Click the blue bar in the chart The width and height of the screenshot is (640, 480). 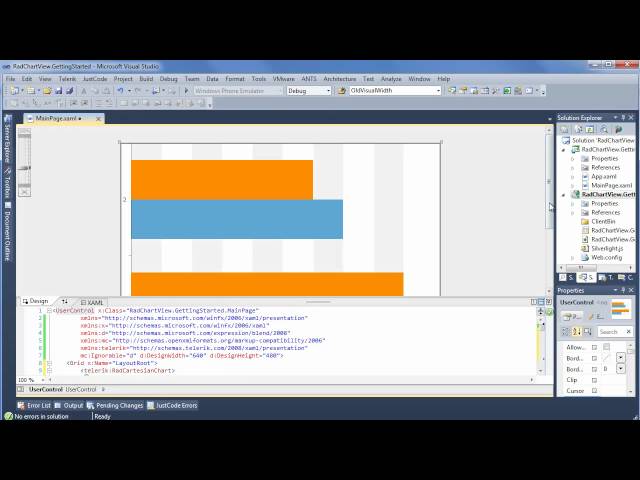point(237,219)
